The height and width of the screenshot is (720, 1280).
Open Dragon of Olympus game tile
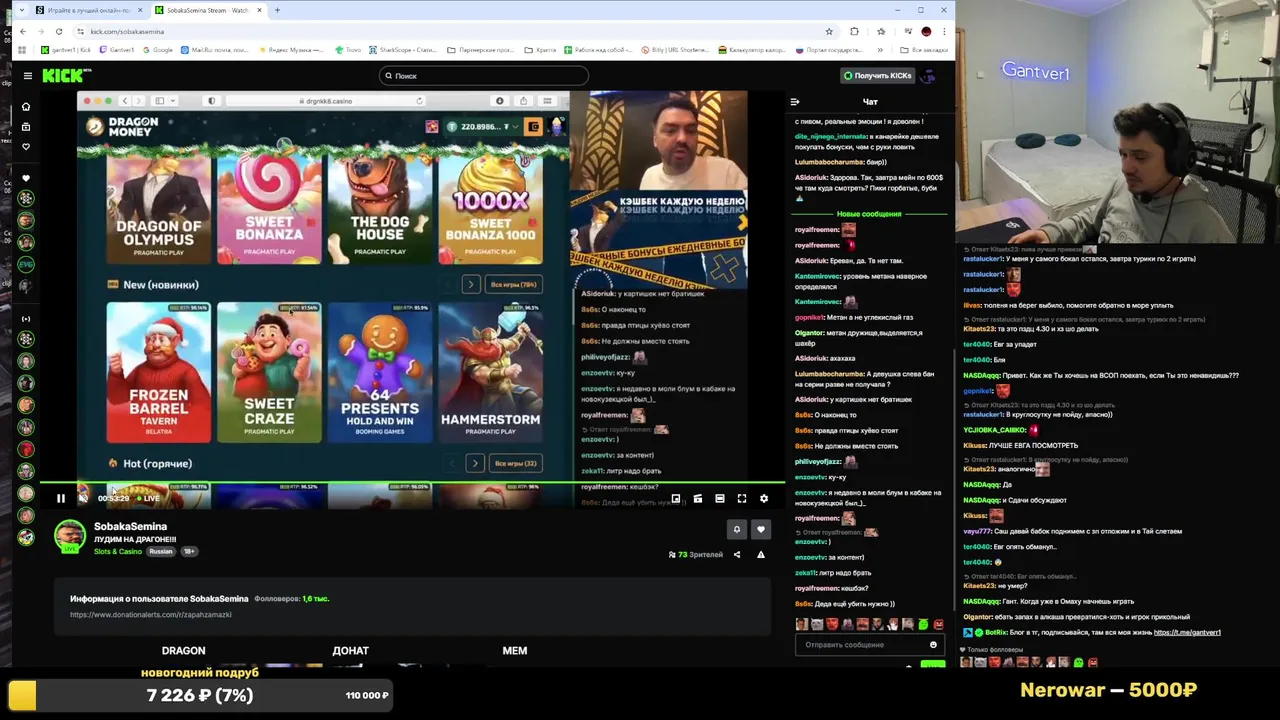pyautogui.click(x=159, y=210)
